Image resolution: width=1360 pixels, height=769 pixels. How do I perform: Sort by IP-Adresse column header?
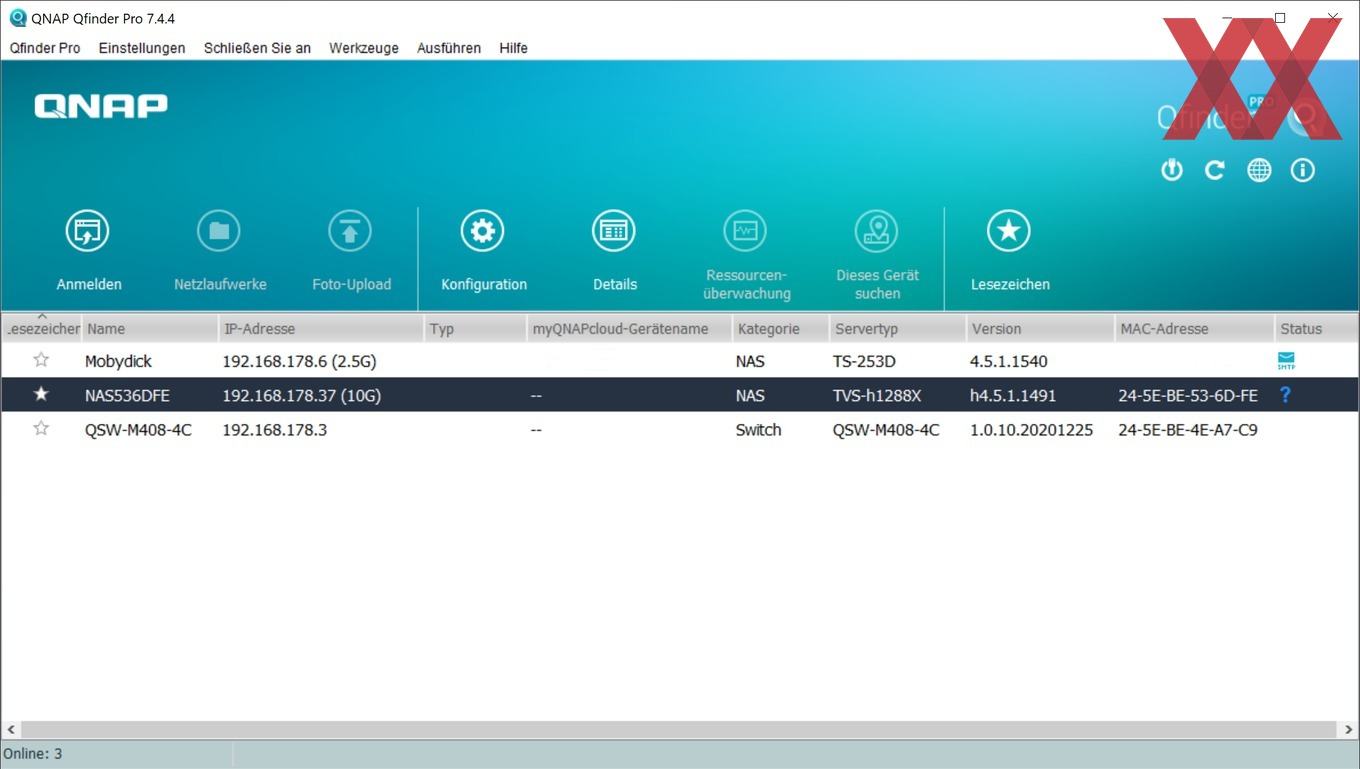(x=321, y=328)
